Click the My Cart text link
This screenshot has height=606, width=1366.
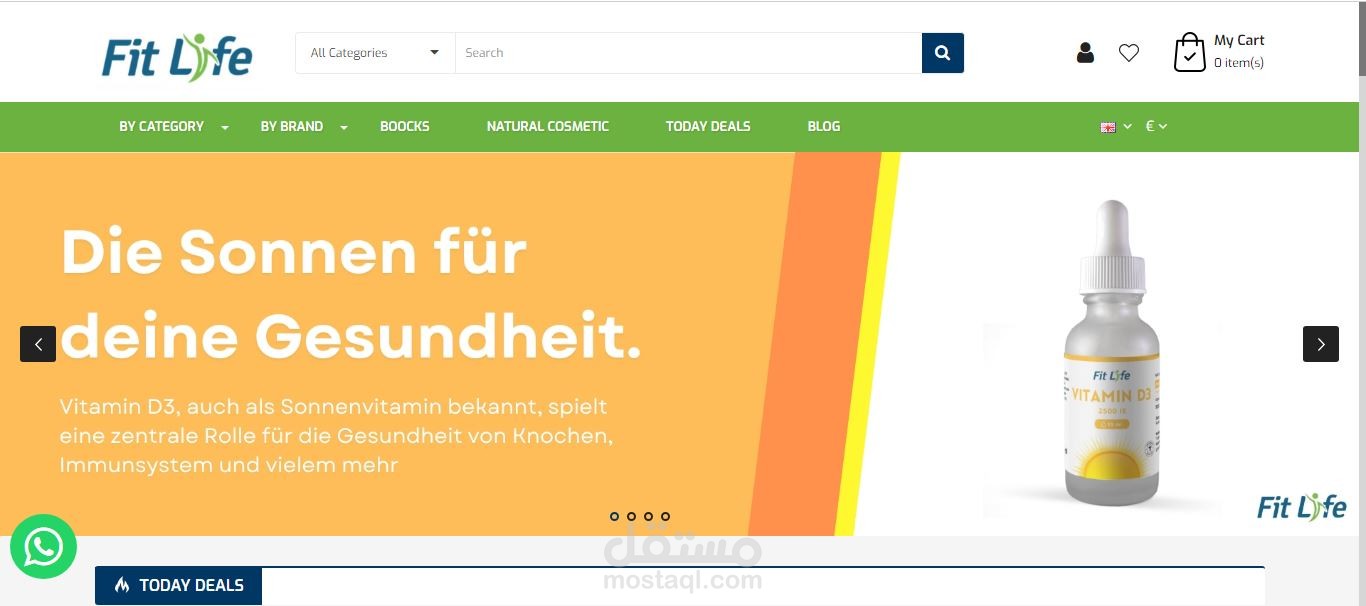click(1239, 40)
